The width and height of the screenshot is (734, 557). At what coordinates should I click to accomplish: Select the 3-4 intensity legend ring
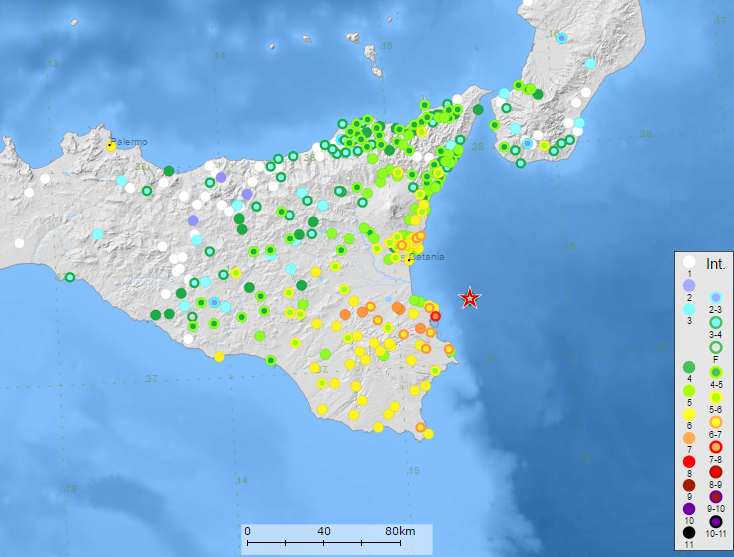[716, 322]
